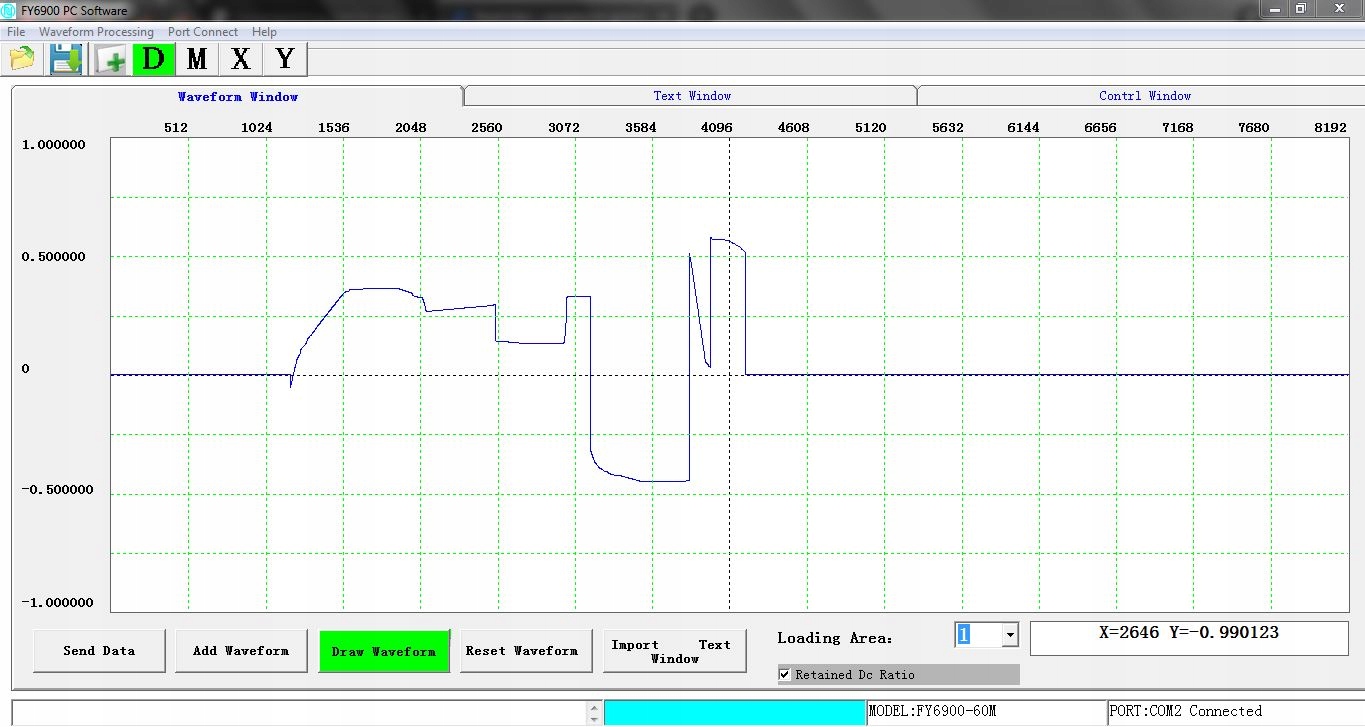
Task: Click the FY6900 application icon in title bar
Action: (9, 10)
